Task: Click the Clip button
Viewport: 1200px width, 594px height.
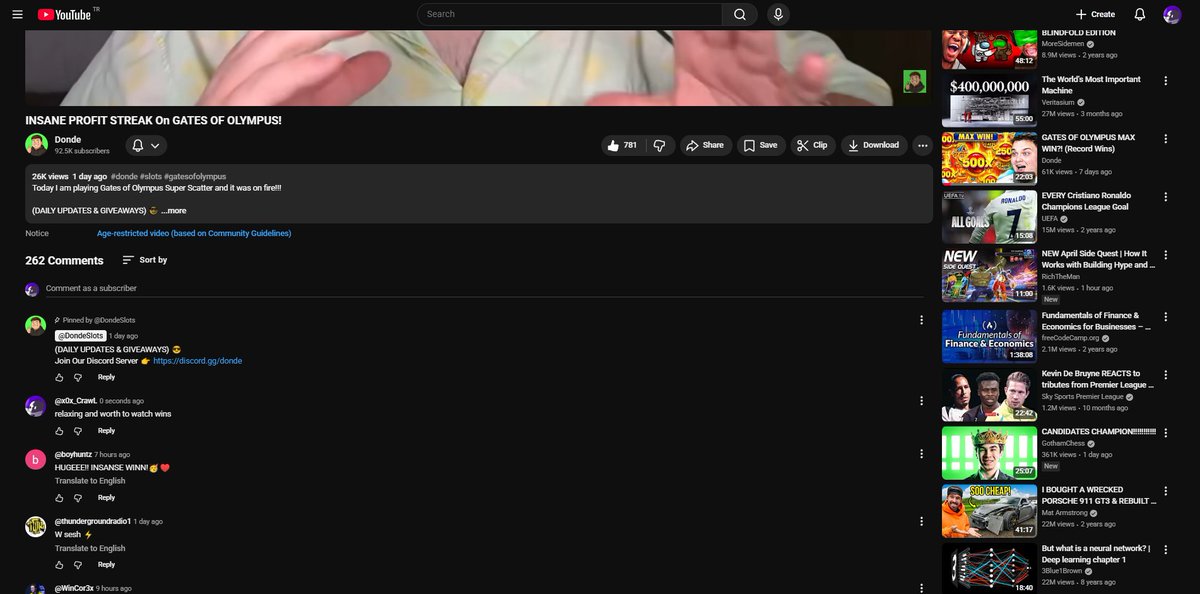Action: (812, 145)
